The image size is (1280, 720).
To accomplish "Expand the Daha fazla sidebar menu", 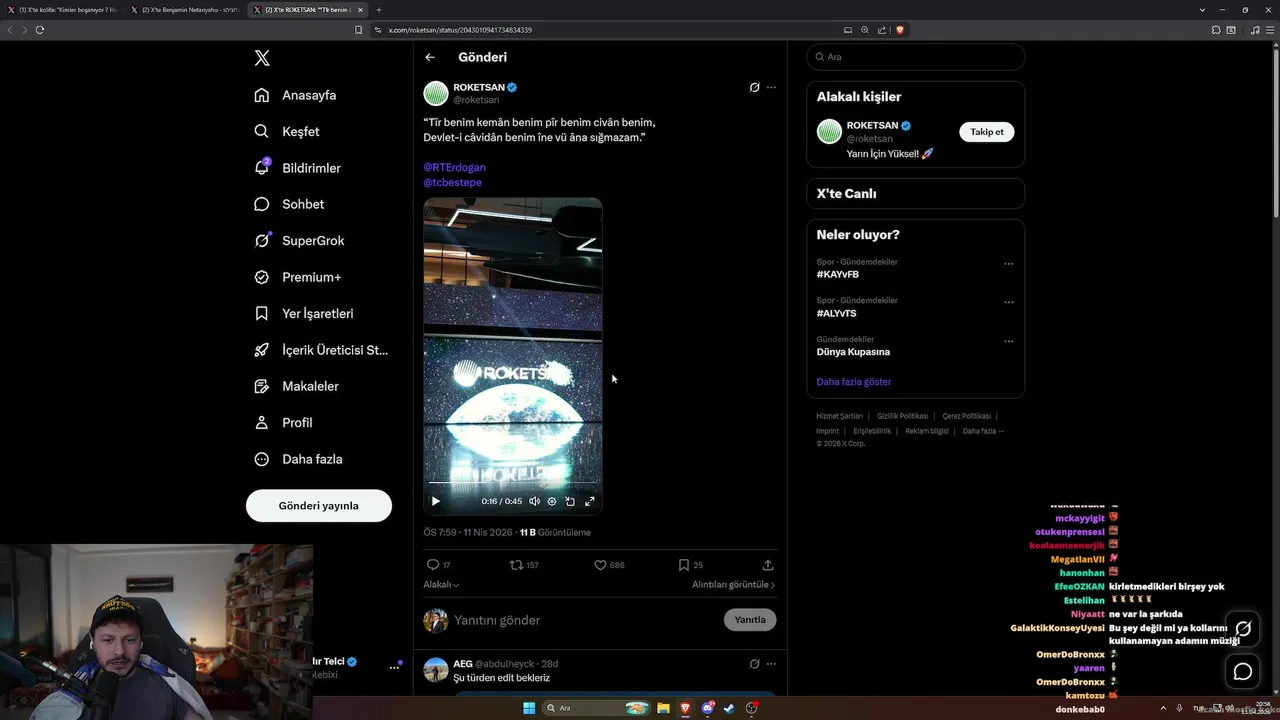I will (x=298, y=459).
